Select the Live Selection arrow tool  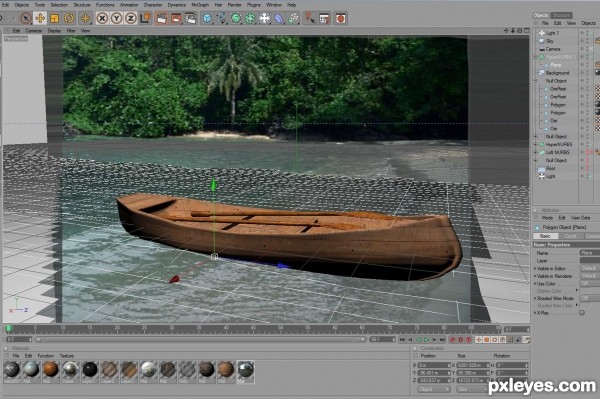tap(26, 18)
